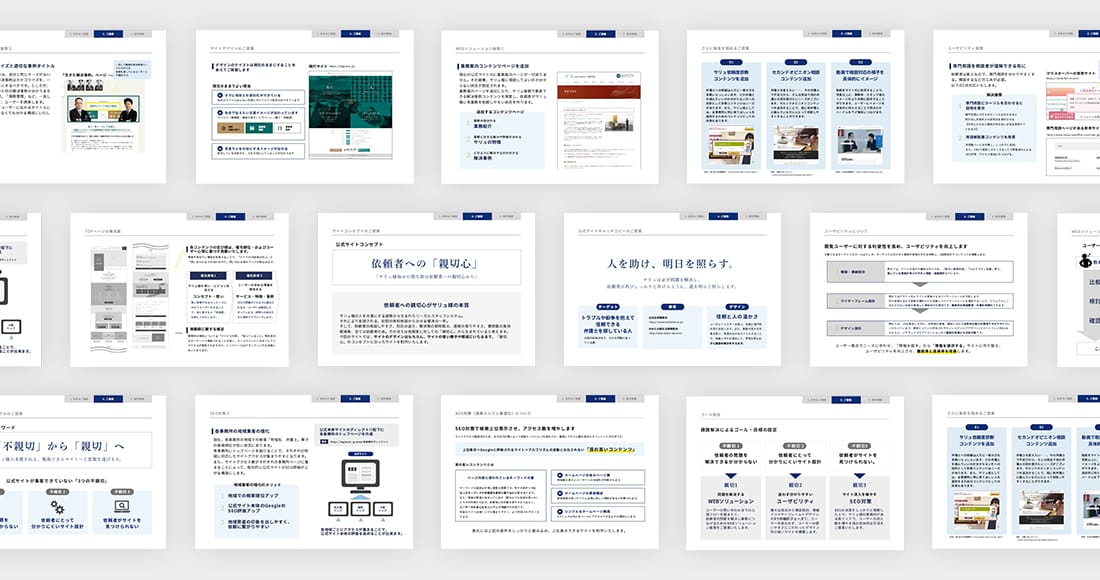Click the heading SEO対策で検索上位表示させ、アクセス数を増やします
The width and height of the screenshot is (1100, 580).
pos(515,428)
